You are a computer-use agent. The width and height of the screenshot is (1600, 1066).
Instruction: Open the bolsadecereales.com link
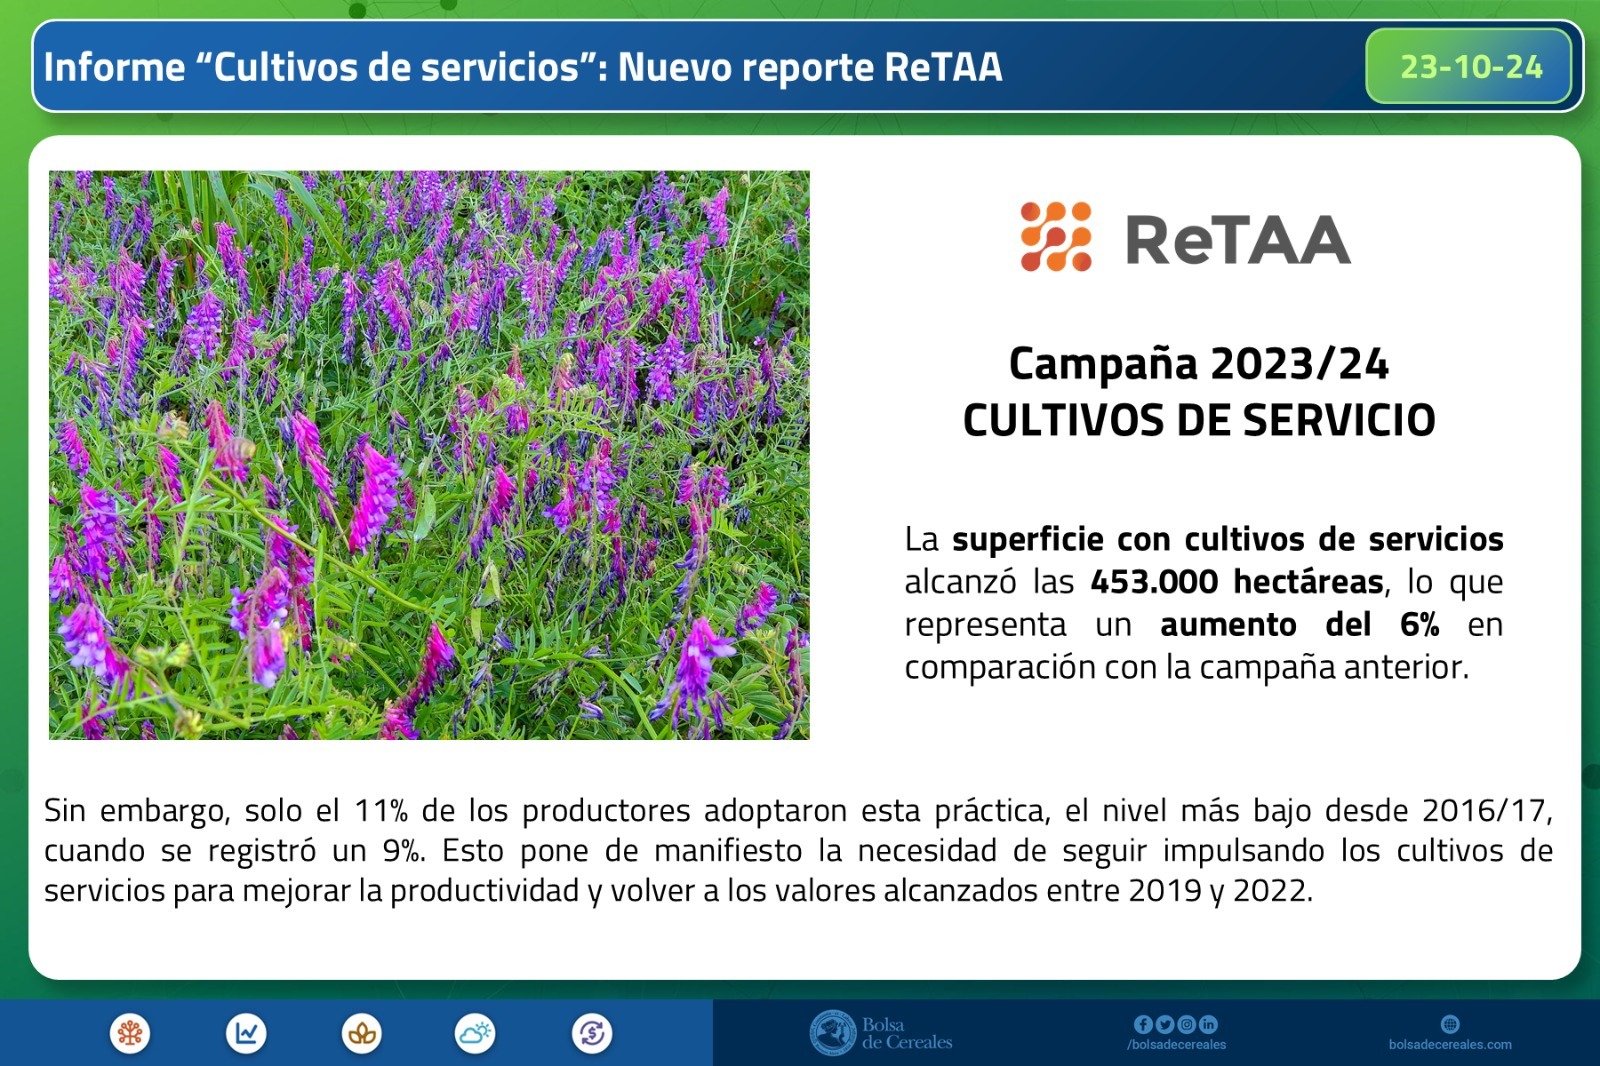coord(1451,1044)
